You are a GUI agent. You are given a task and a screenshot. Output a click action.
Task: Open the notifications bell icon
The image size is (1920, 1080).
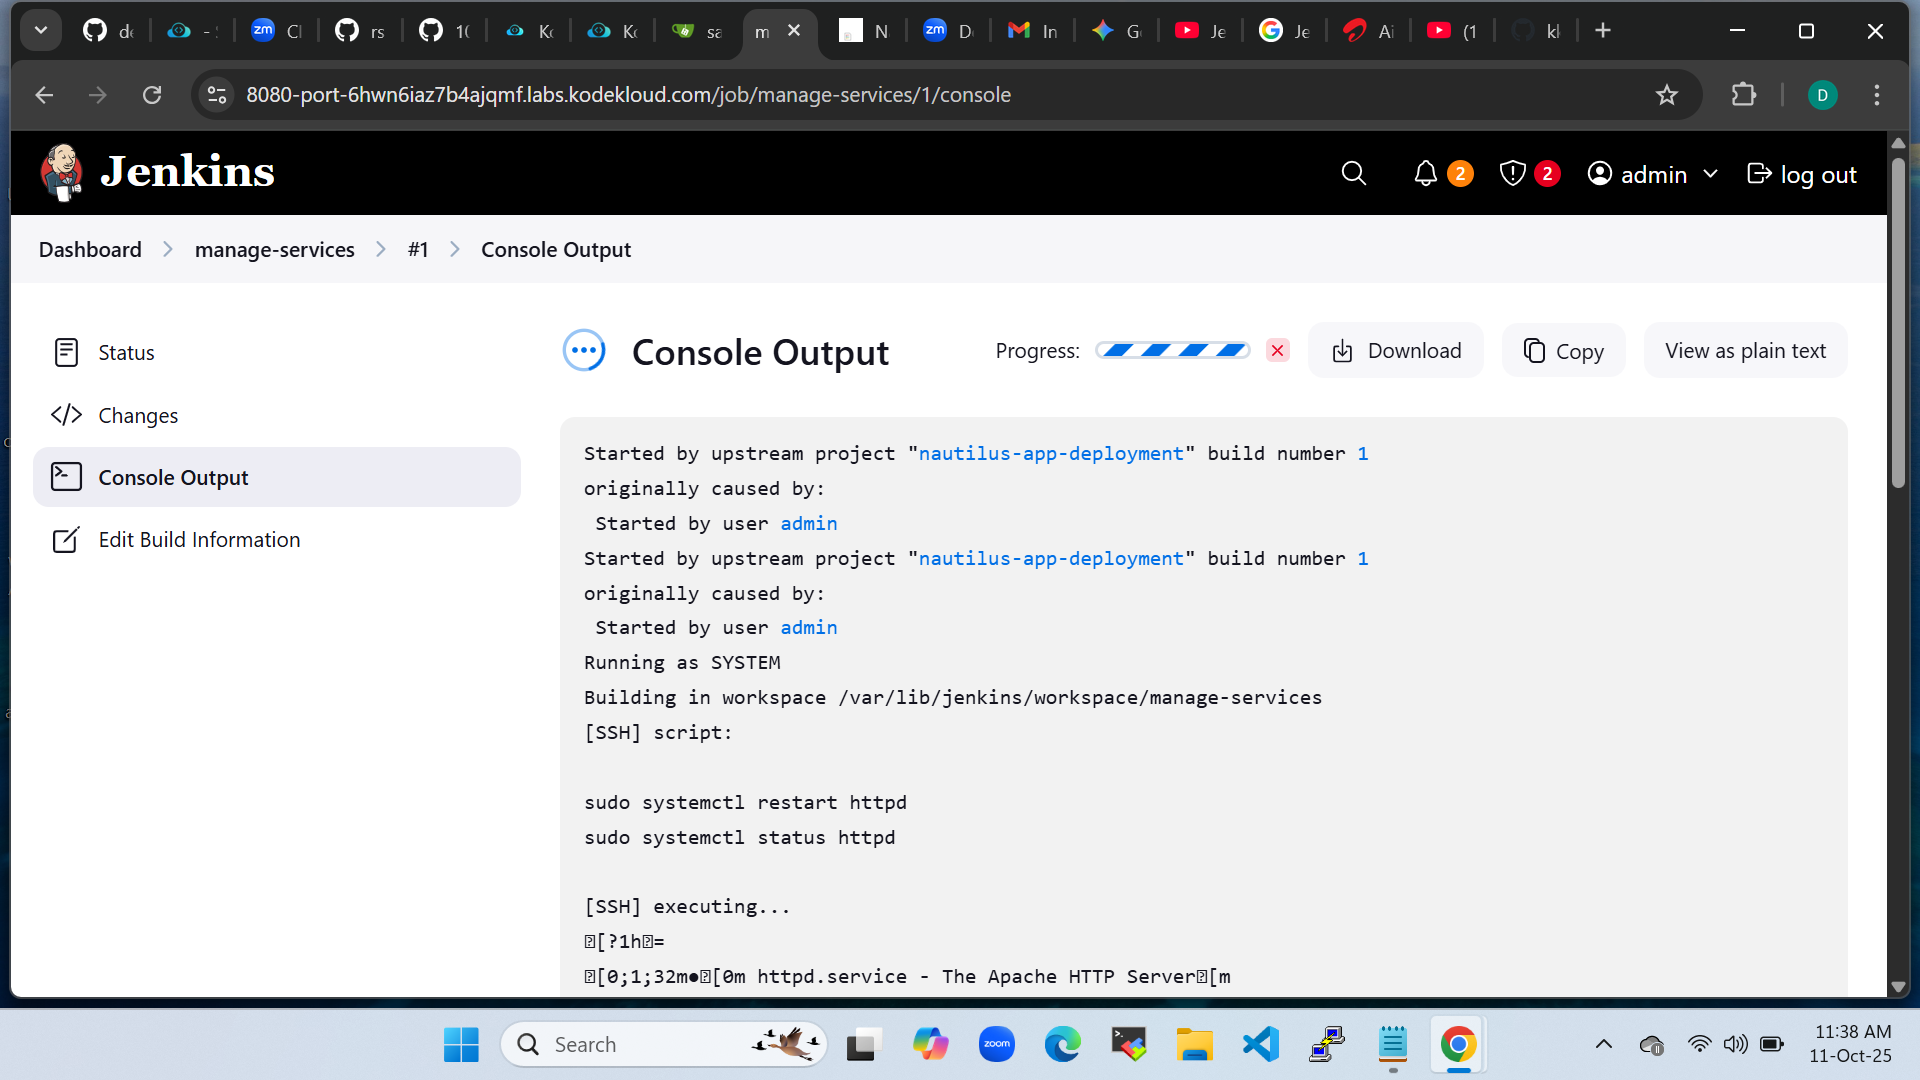pyautogui.click(x=1425, y=174)
